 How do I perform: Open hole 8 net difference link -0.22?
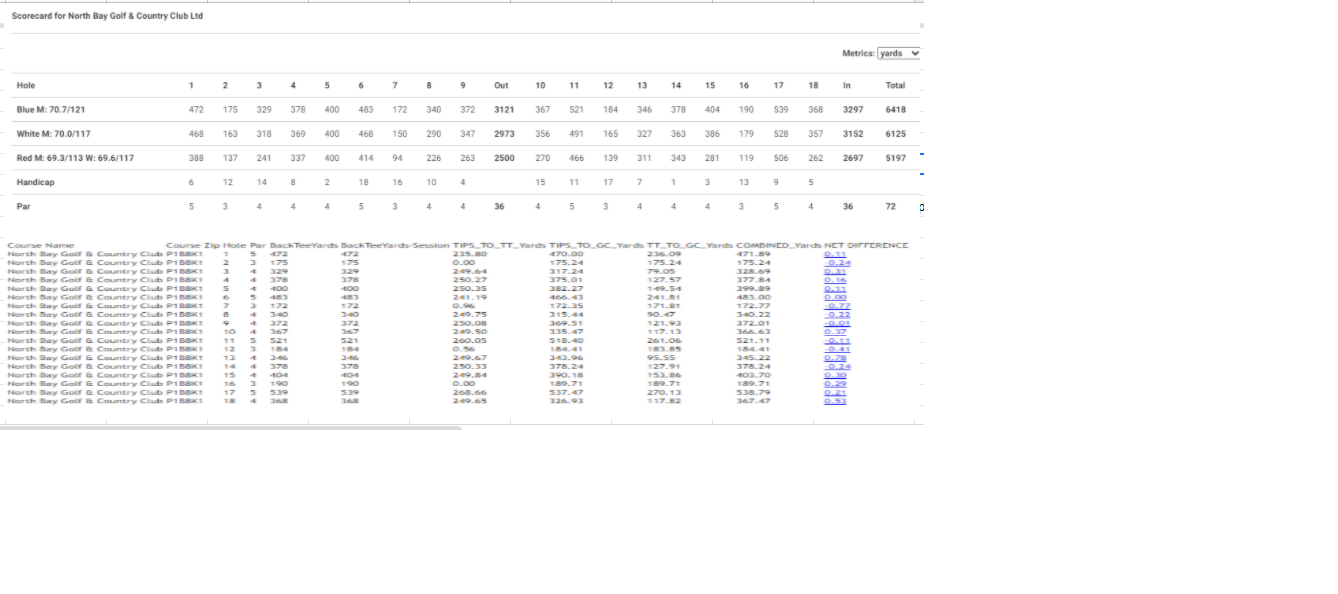835,314
